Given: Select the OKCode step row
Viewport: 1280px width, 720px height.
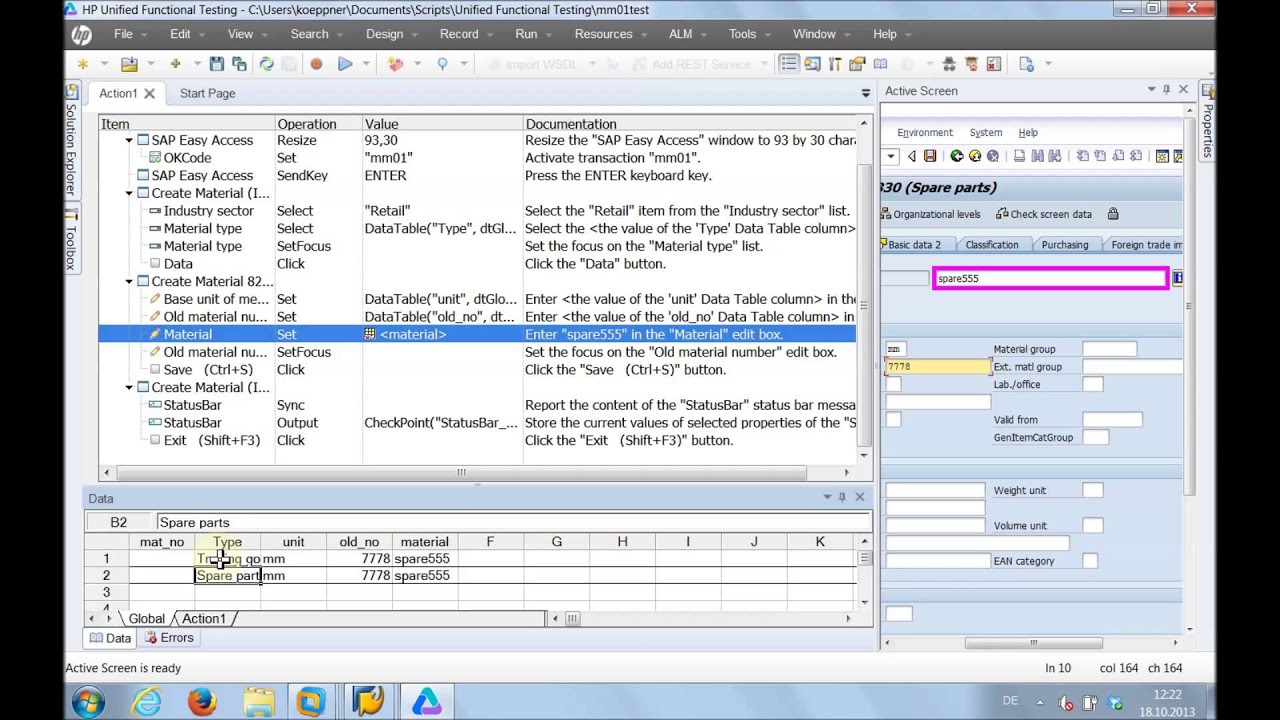Looking at the screenshot, I should coord(477,157).
